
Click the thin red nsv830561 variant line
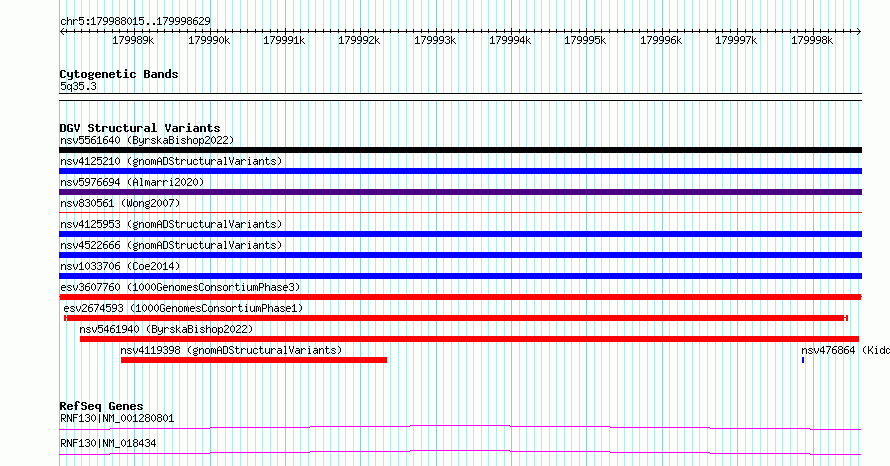[460, 213]
